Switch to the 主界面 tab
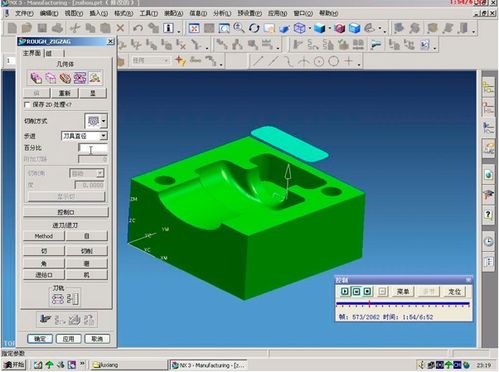This screenshot has height=372, width=499. pos(32,53)
